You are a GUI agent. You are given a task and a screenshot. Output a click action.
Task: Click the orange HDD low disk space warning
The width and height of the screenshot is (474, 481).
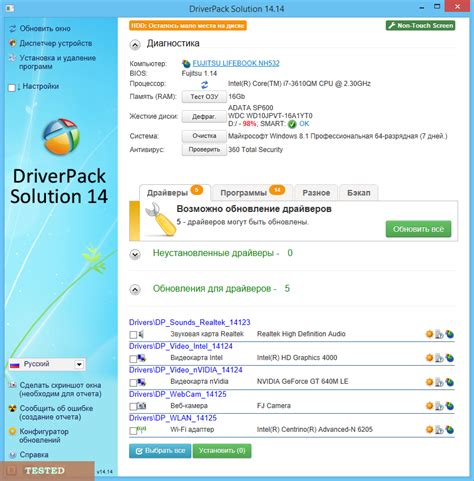tap(188, 26)
